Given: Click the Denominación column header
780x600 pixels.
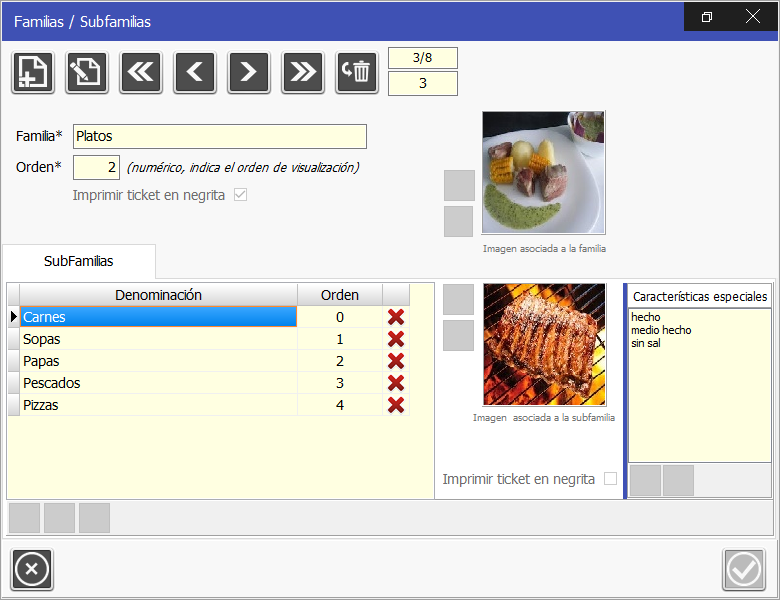Looking at the screenshot, I should pyautogui.click(x=158, y=295).
